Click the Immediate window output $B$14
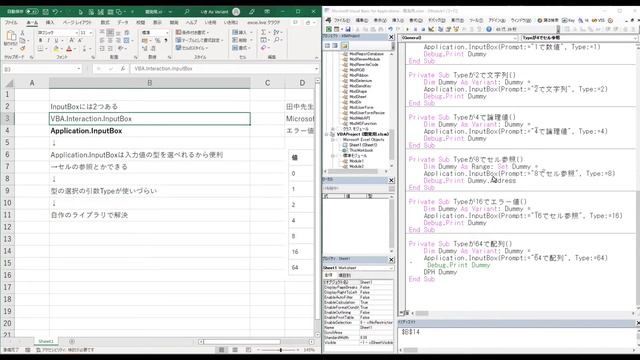 coord(411,332)
